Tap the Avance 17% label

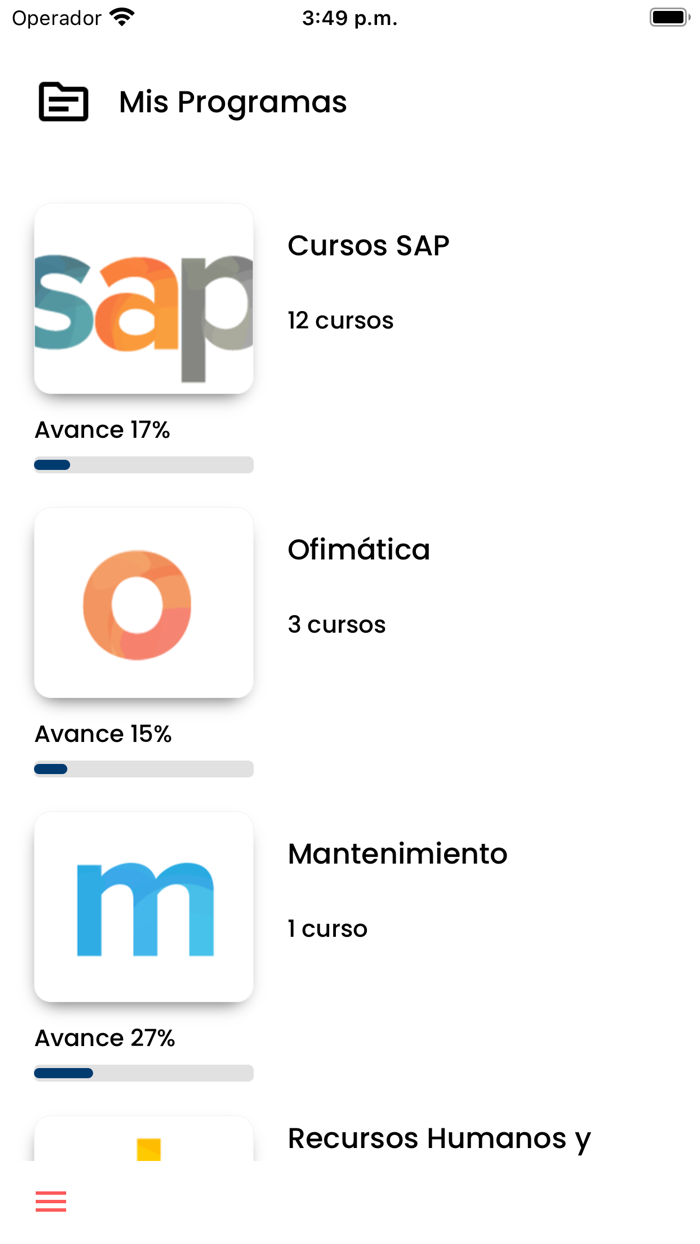pos(102,429)
